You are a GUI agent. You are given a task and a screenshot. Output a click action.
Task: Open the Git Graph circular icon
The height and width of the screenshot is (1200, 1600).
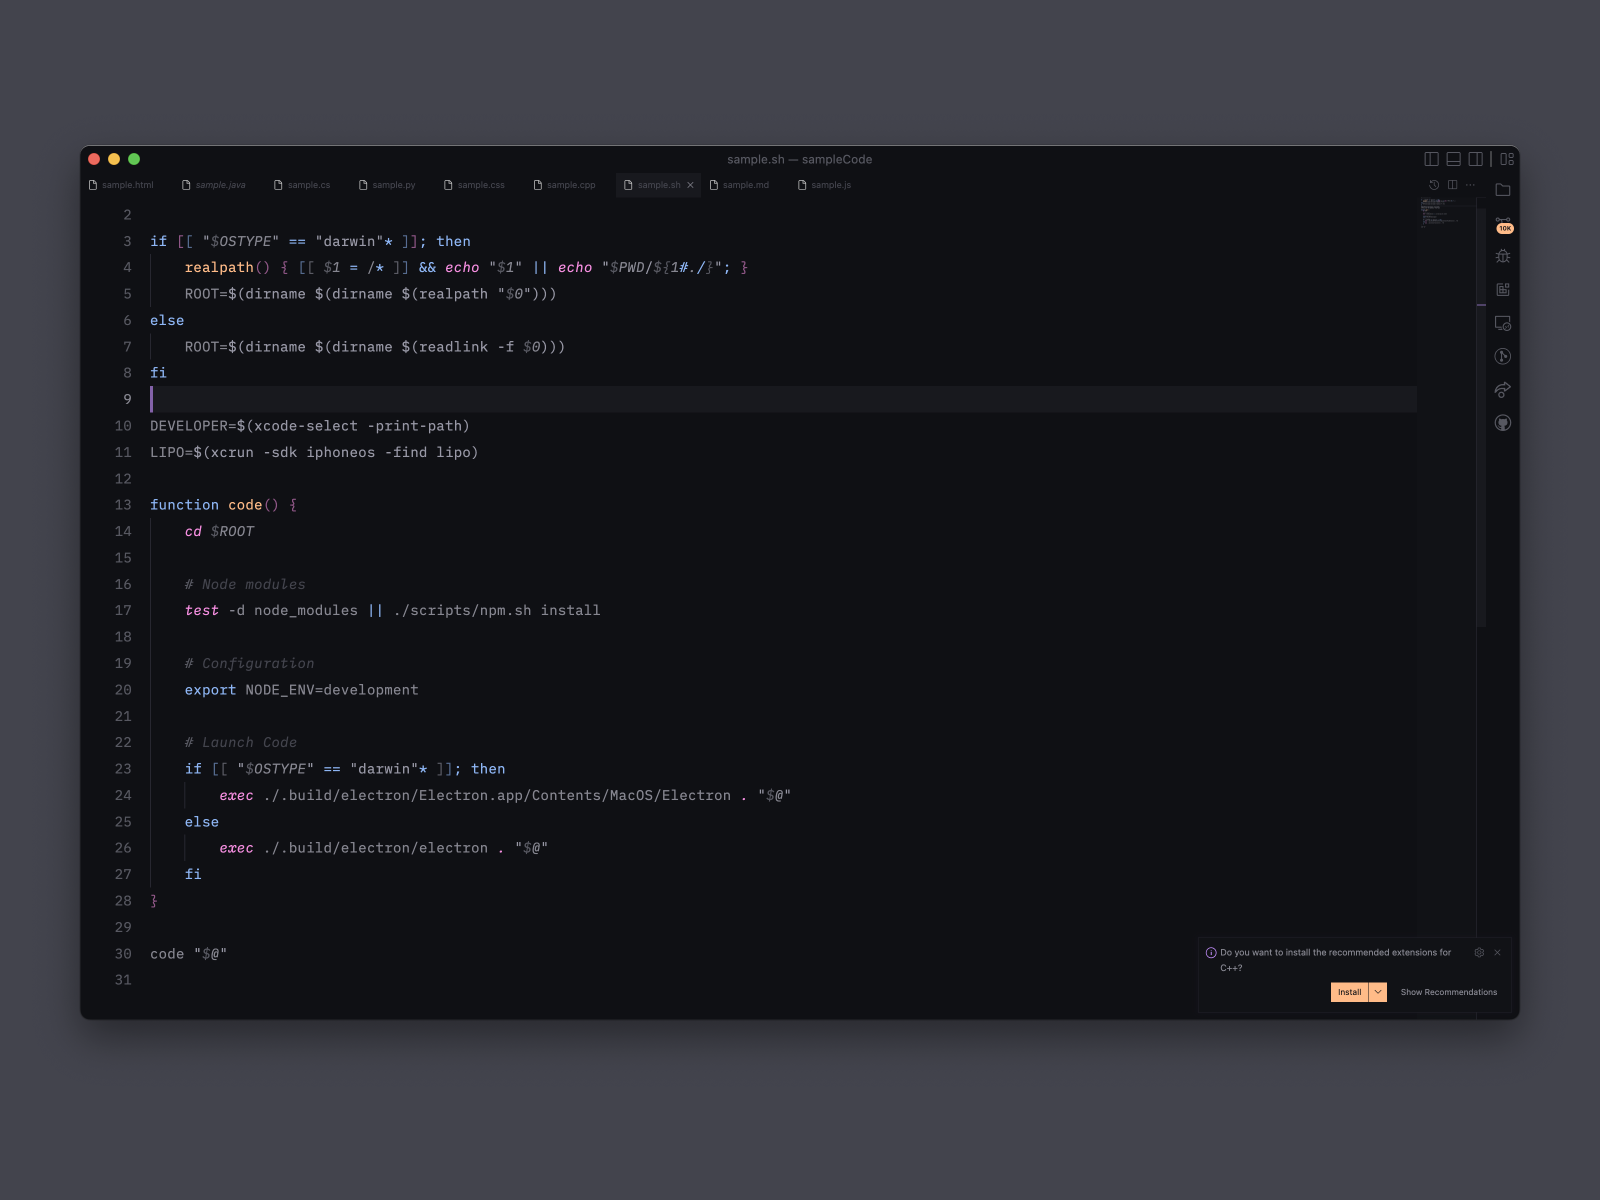(x=1502, y=357)
